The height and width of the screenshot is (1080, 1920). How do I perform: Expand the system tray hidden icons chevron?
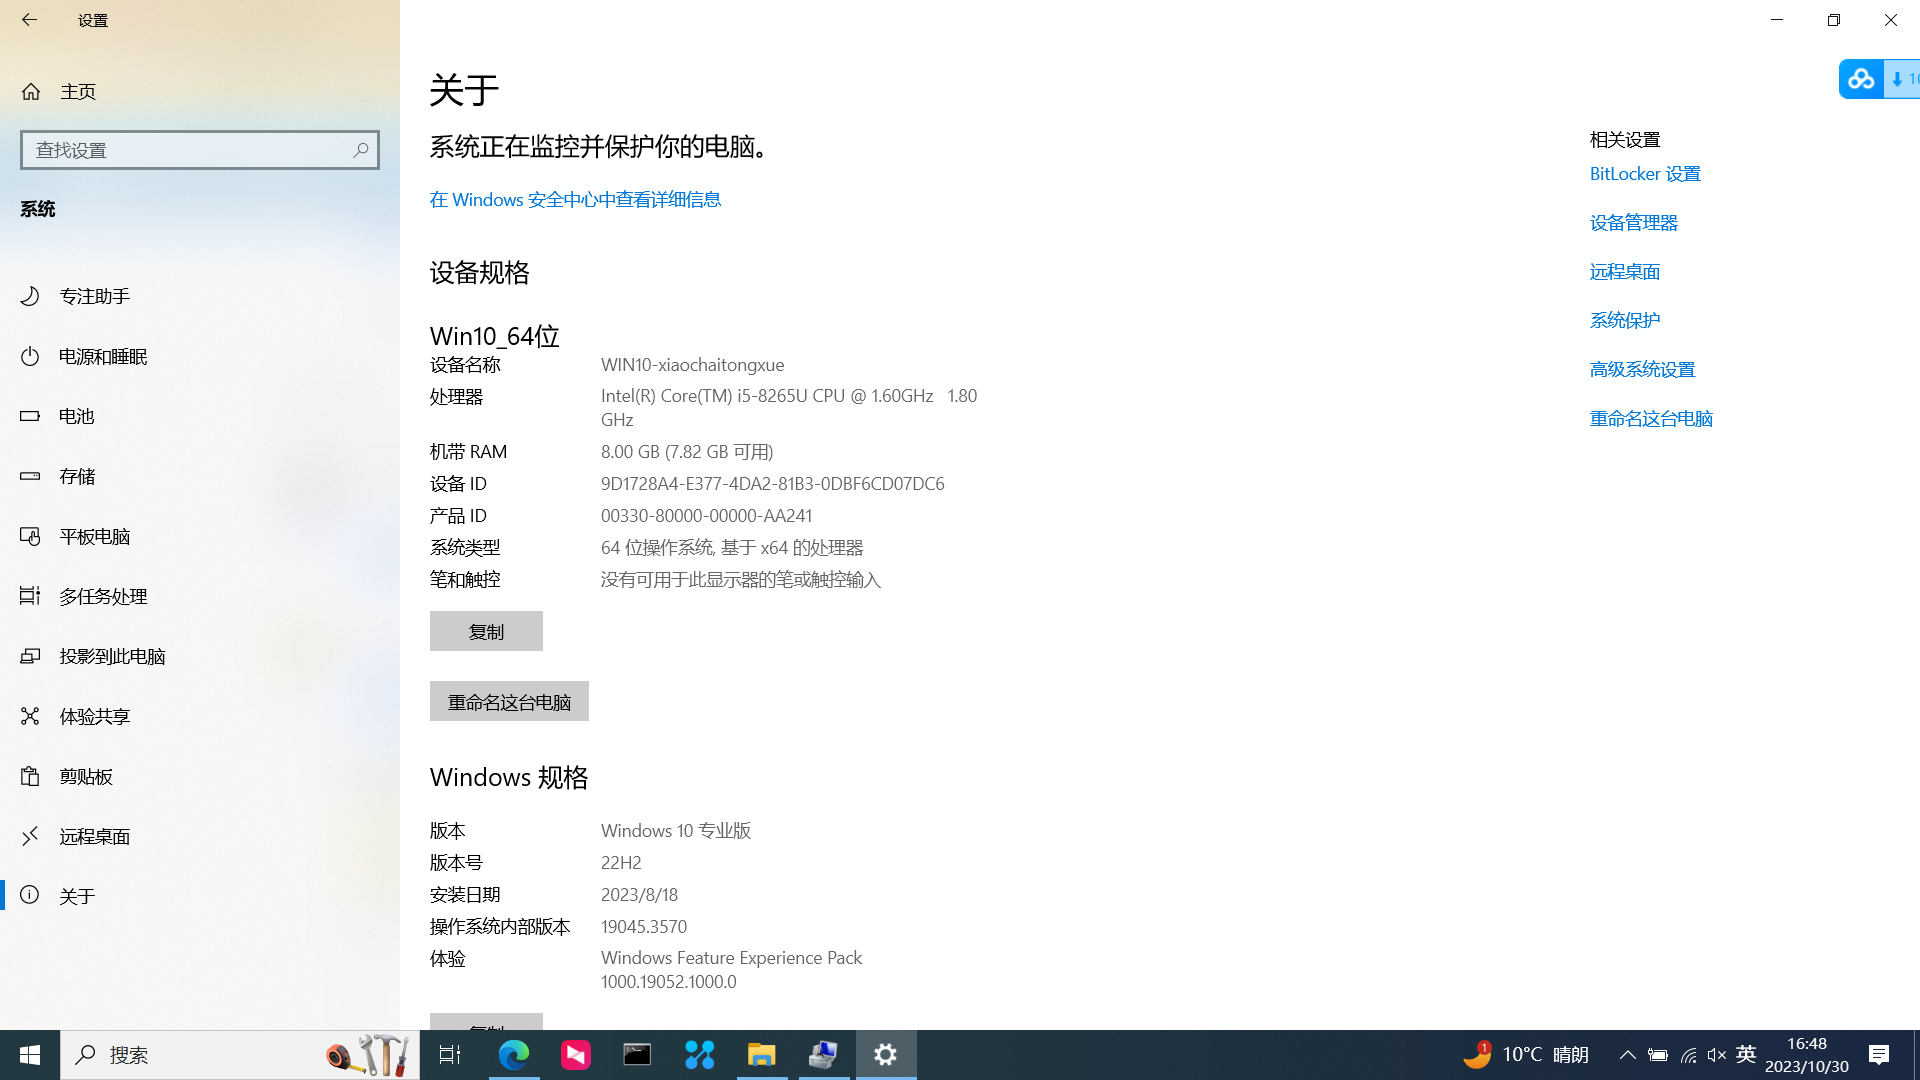1627,1054
